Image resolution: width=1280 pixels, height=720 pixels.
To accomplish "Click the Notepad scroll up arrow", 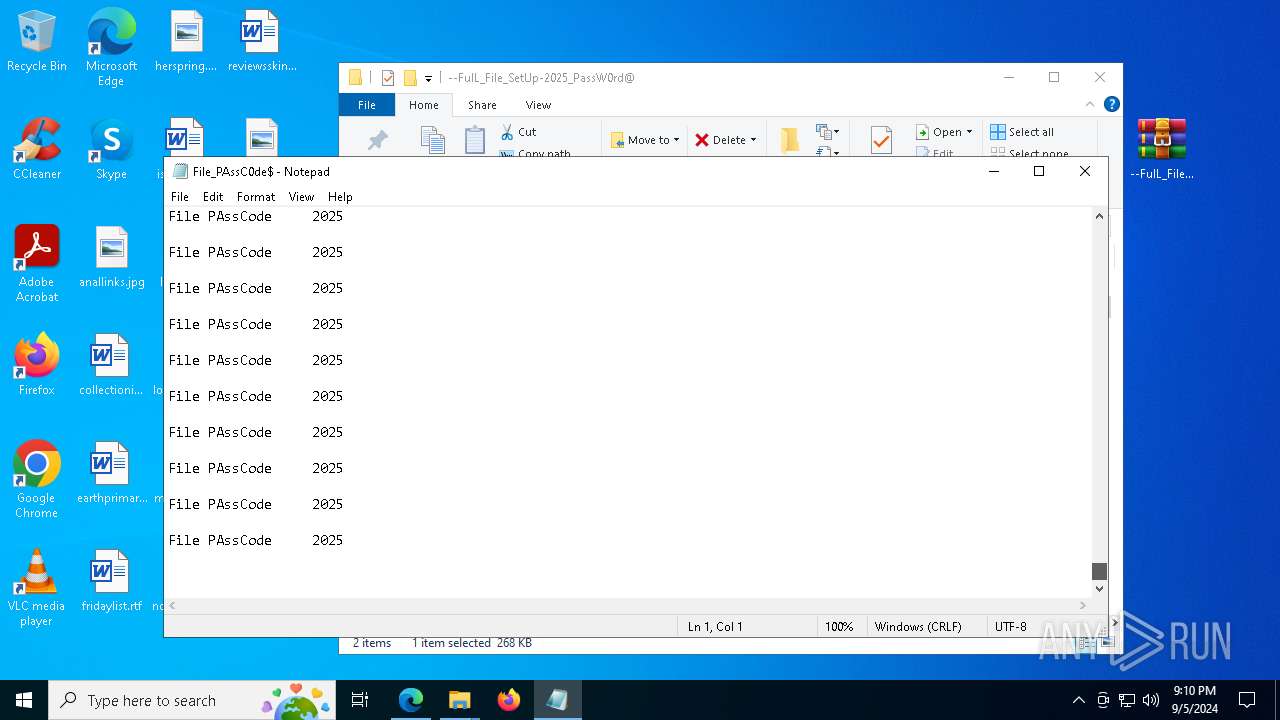I will pyautogui.click(x=1099, y=216).
